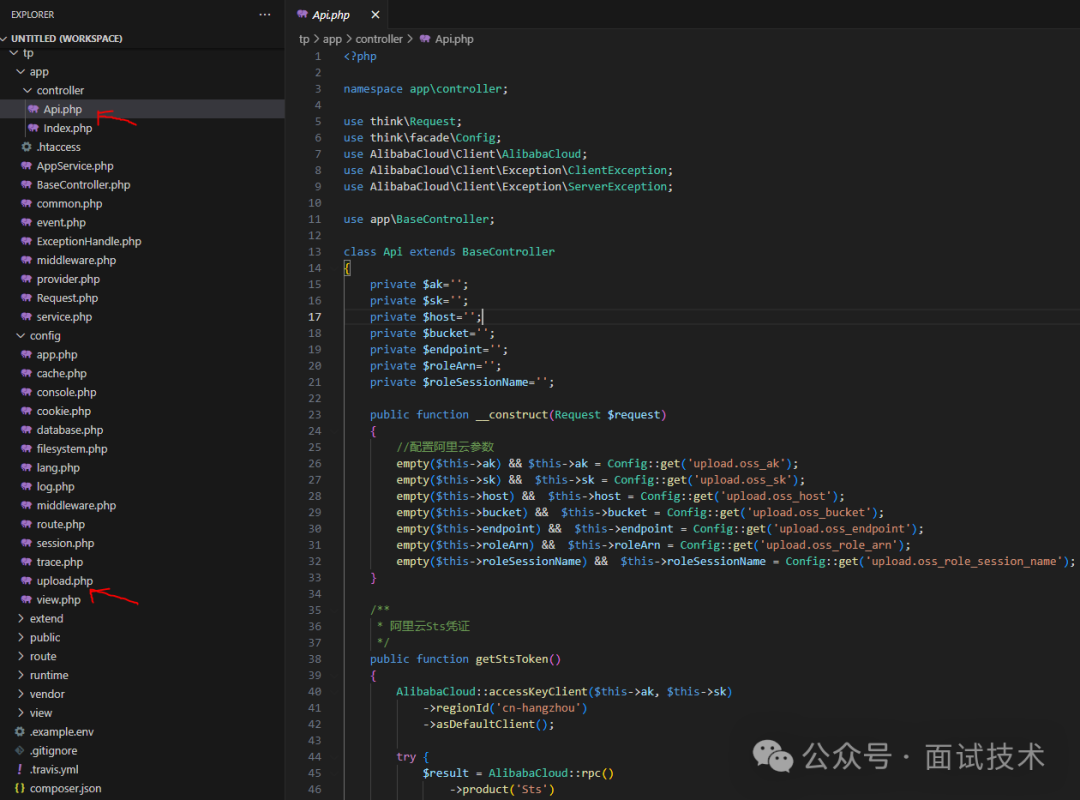Open middleware.php in the app folder
This screenshot has width=1080, height=800.
(x=76, y=260)
